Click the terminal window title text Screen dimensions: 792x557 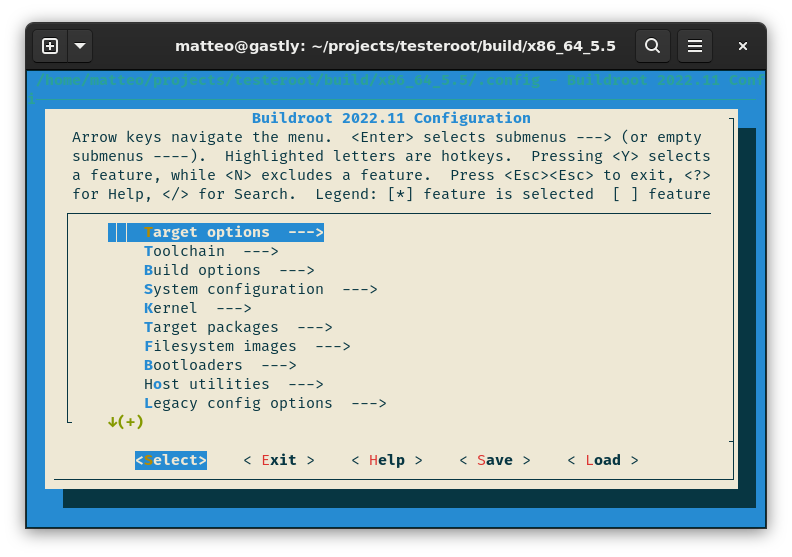tap(395, 46)
